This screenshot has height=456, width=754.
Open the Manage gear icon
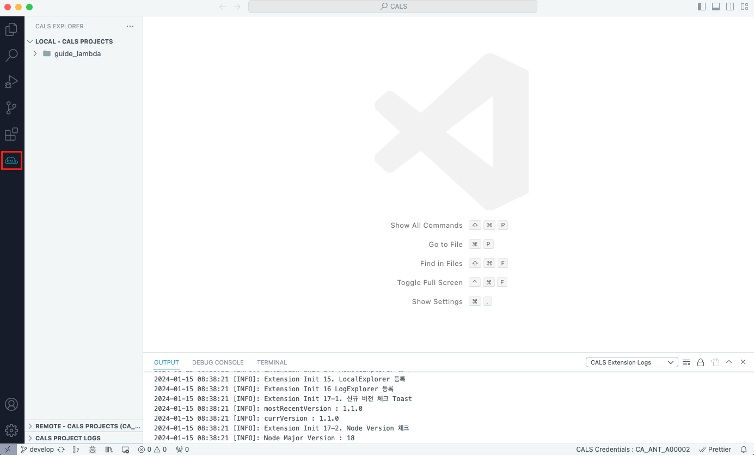click(x=12, y=430)
